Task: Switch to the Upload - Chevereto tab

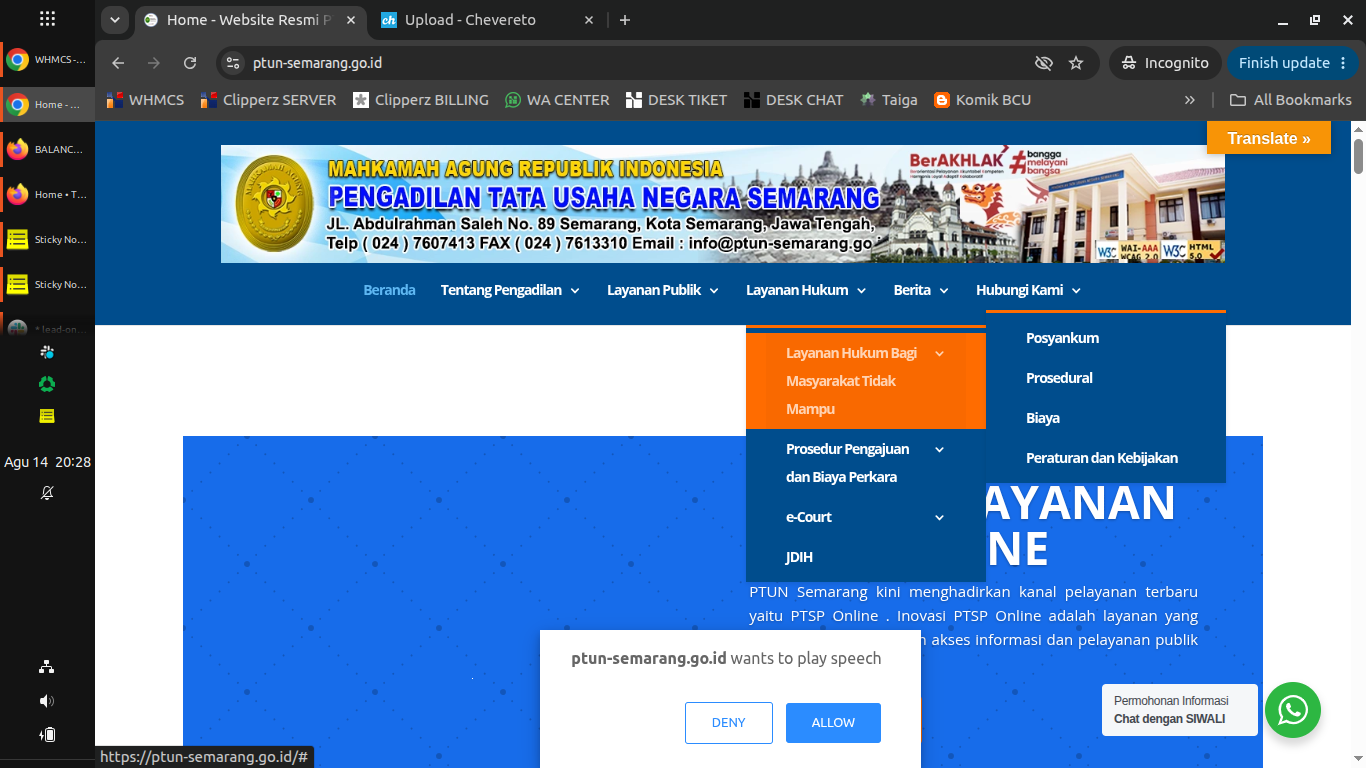Action: coord(487,20)
